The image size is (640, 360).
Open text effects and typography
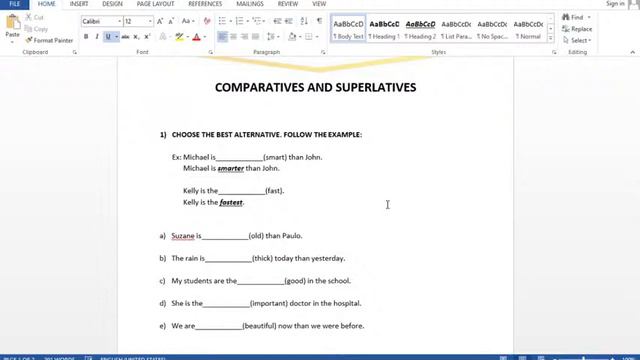pos(162,37)
